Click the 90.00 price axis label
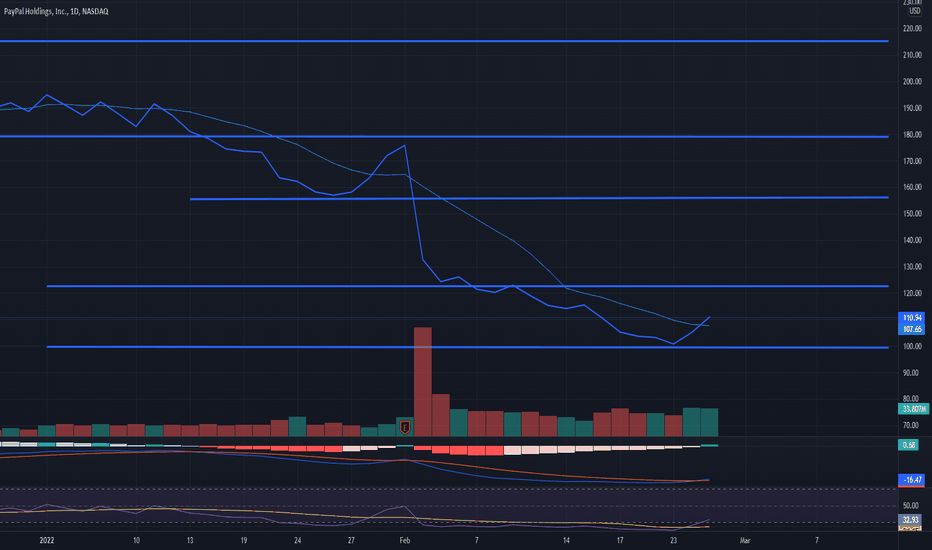932x550 pixels. pos(911,373)
